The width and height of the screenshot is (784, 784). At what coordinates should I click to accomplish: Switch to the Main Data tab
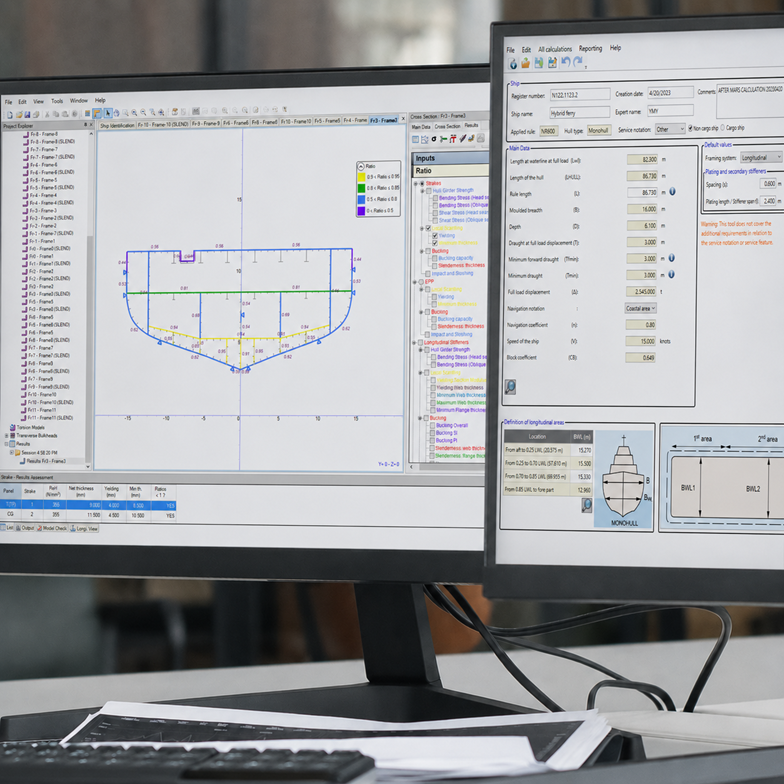point(421,127)
